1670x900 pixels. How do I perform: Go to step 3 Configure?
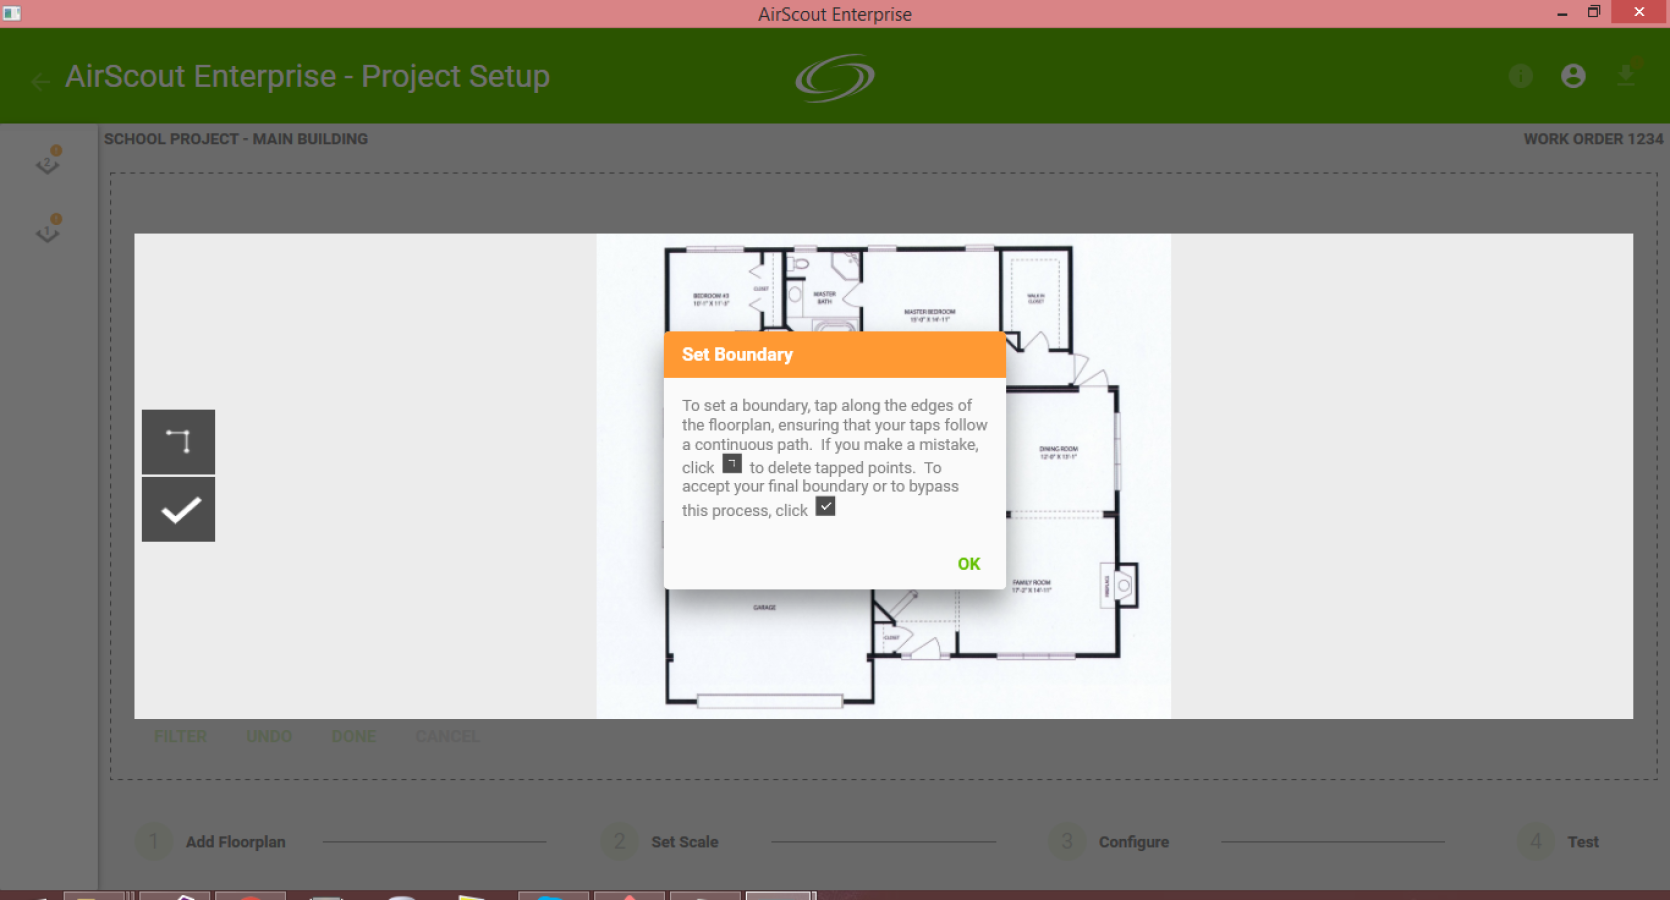point(1109,842)
